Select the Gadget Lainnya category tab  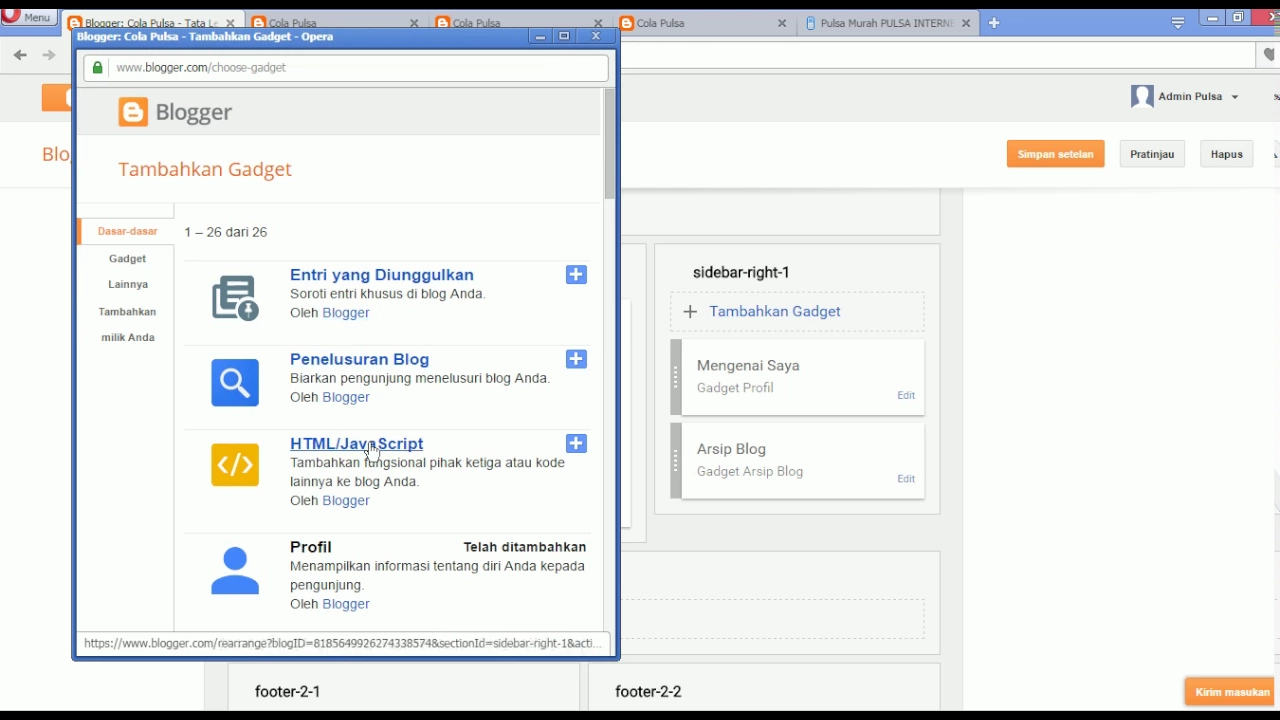click(x=128, y=271)
